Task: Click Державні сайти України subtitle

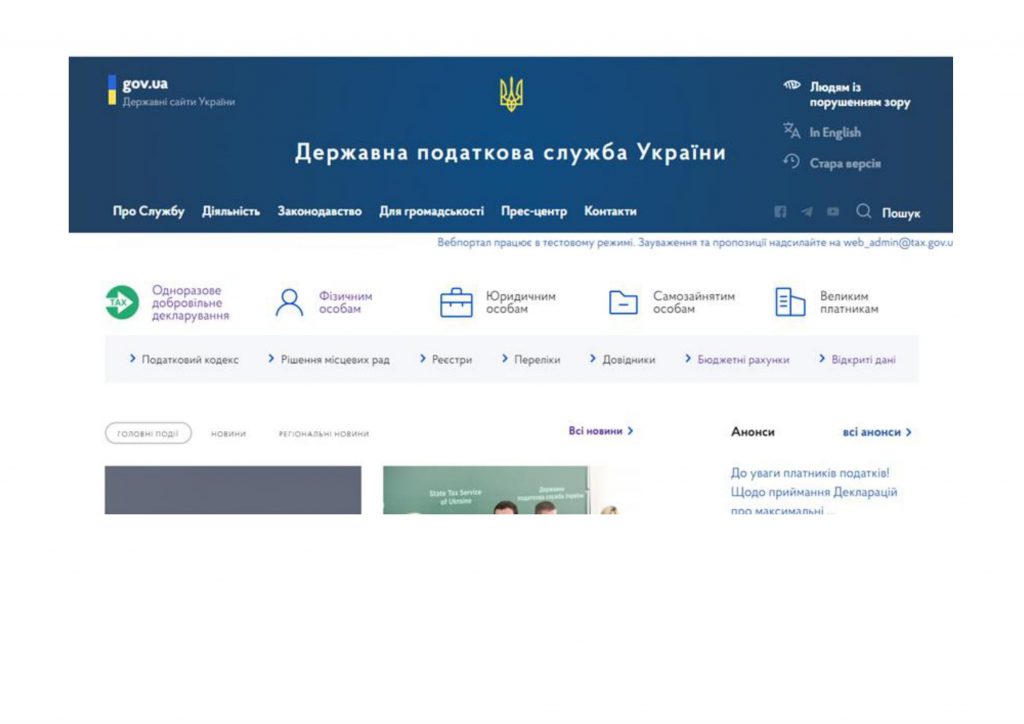Action: click(179, 102)
